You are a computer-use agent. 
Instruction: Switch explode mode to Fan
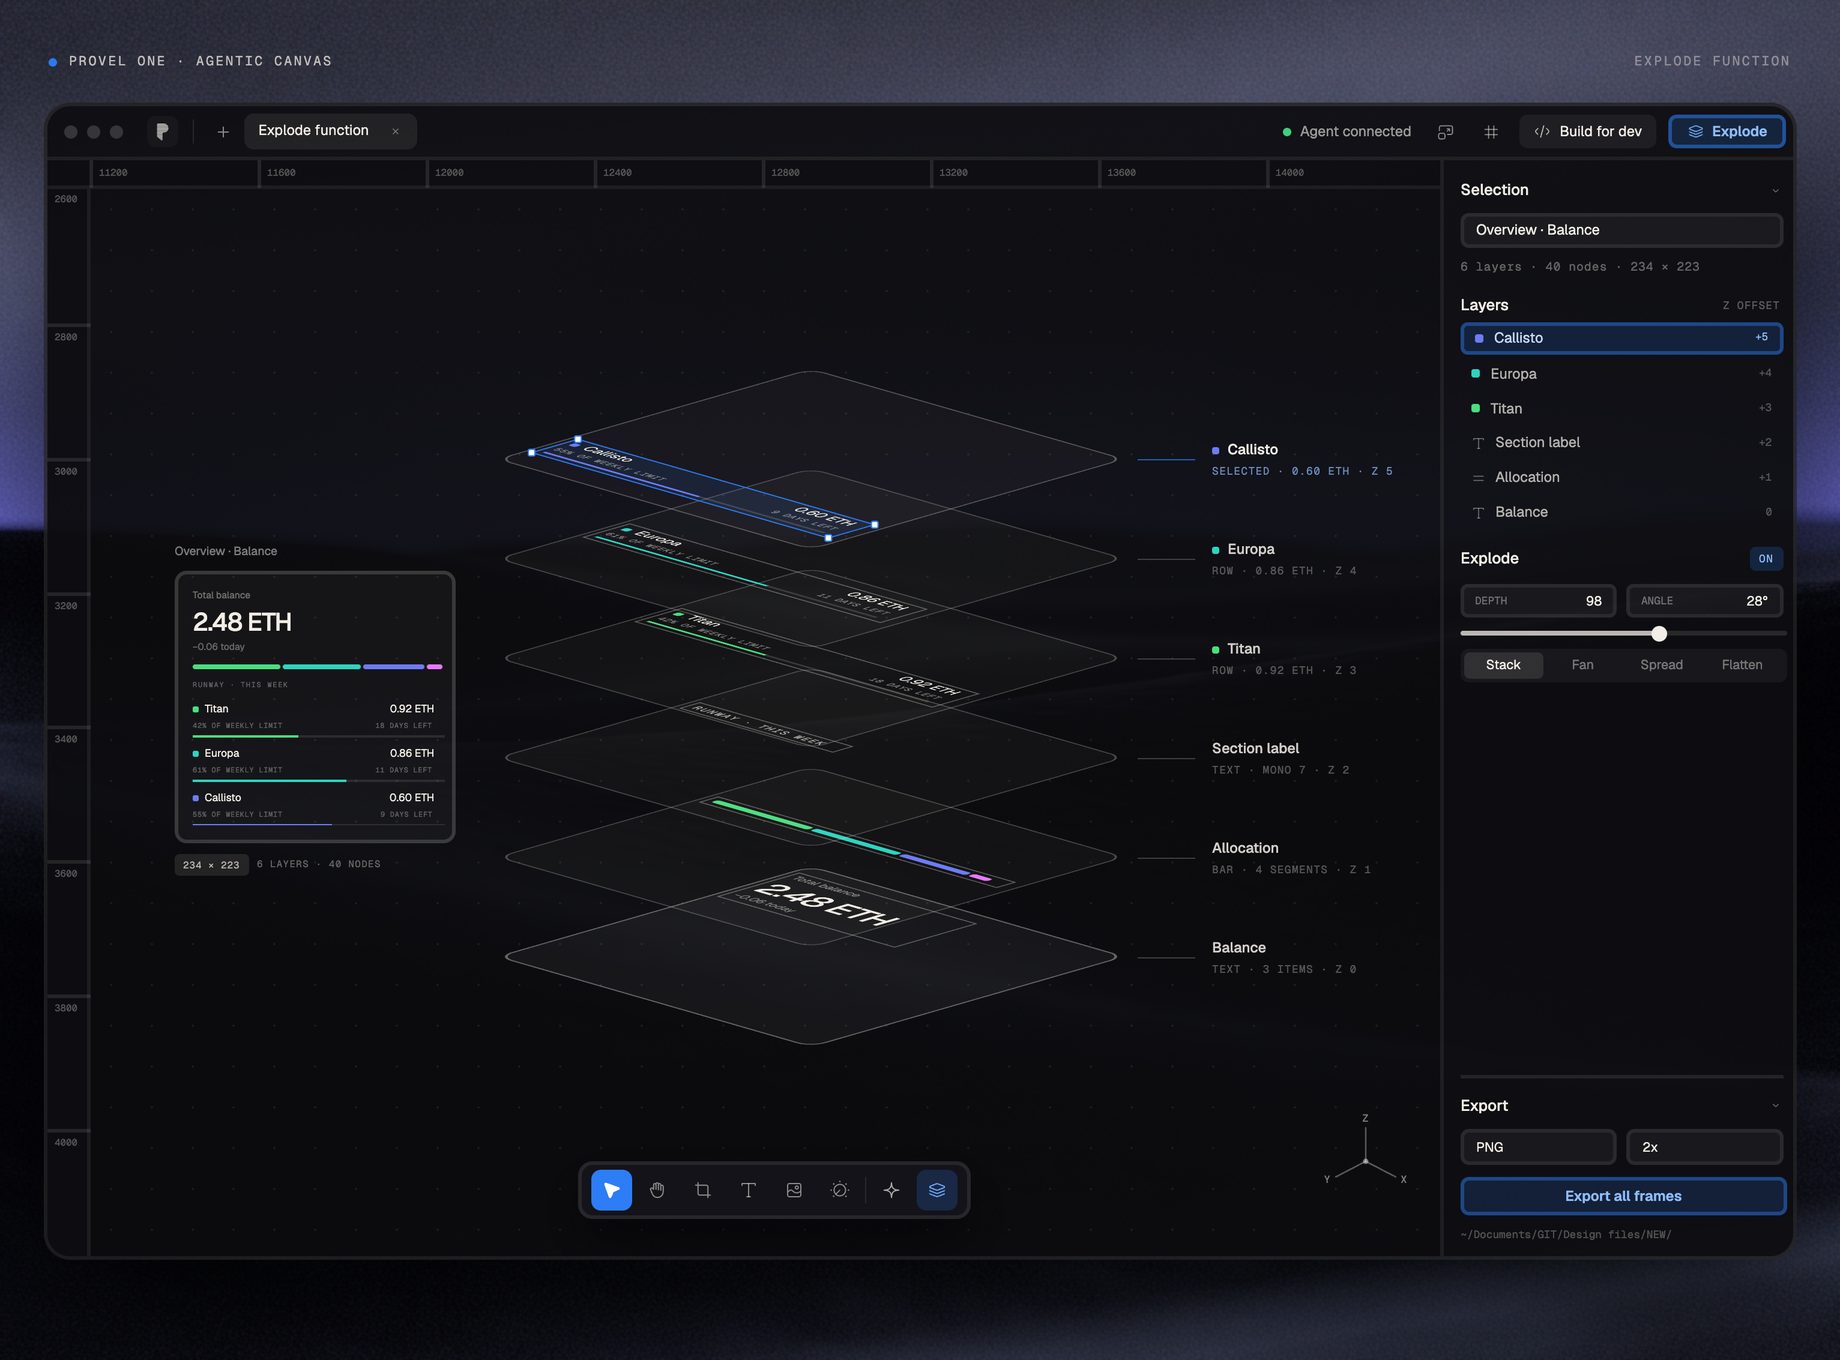point(1582,665)
